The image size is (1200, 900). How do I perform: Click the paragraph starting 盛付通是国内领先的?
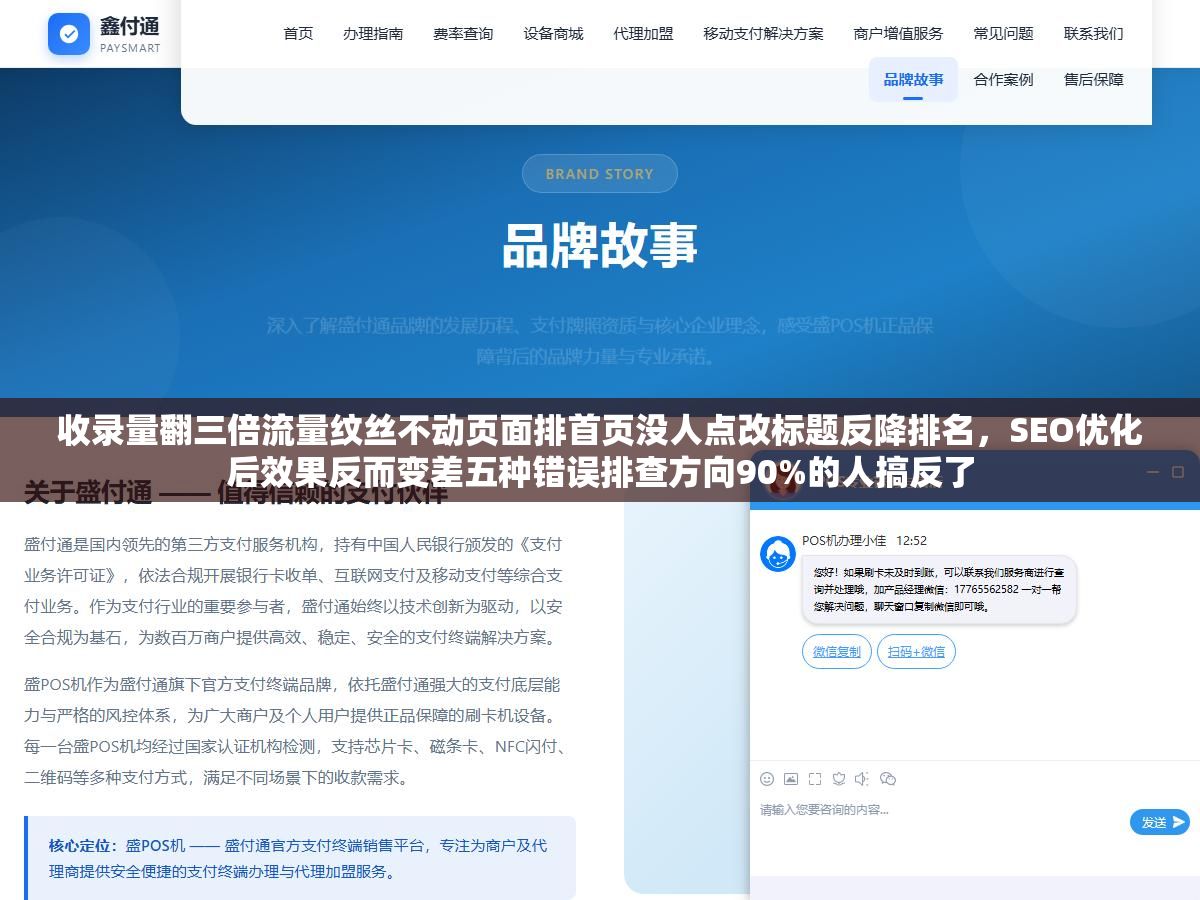pos(294,591)
